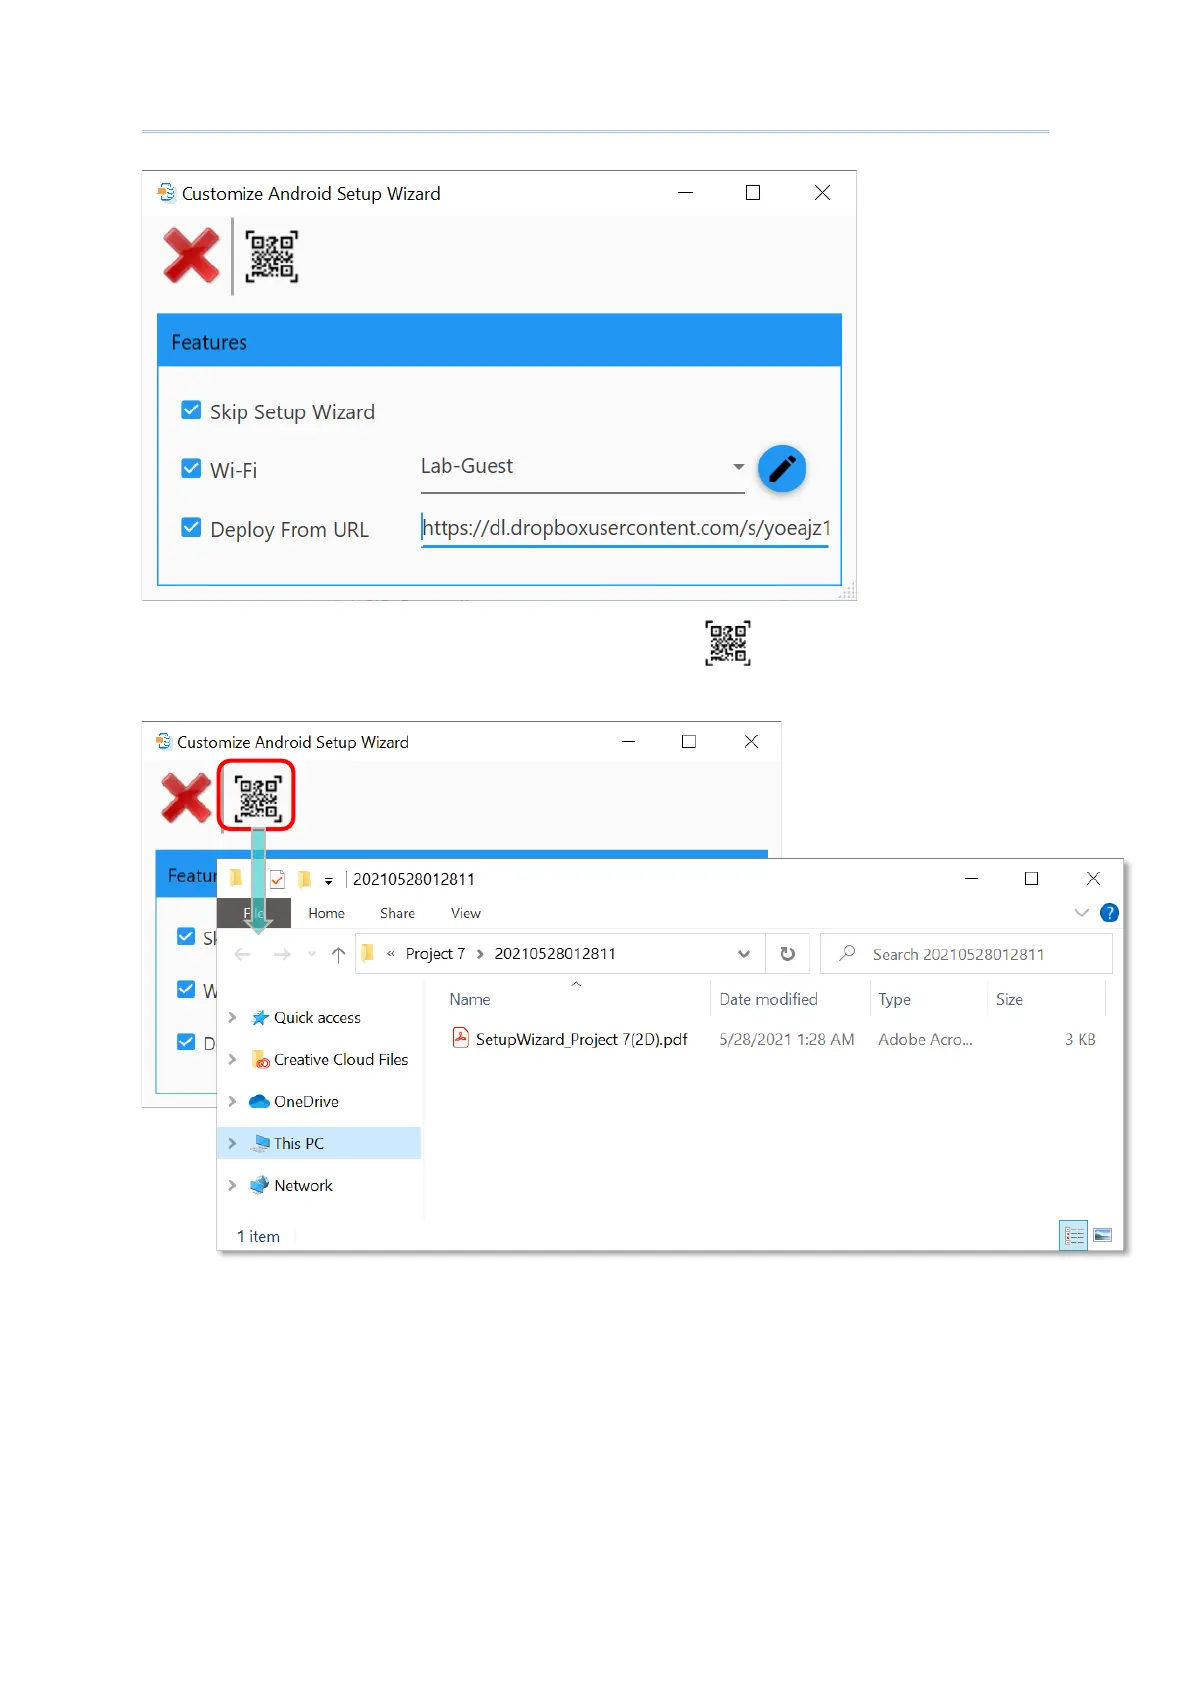Screen dimensions: 1191x1683
Task: Open the View ribbon tab
Action: click(465, 913)
